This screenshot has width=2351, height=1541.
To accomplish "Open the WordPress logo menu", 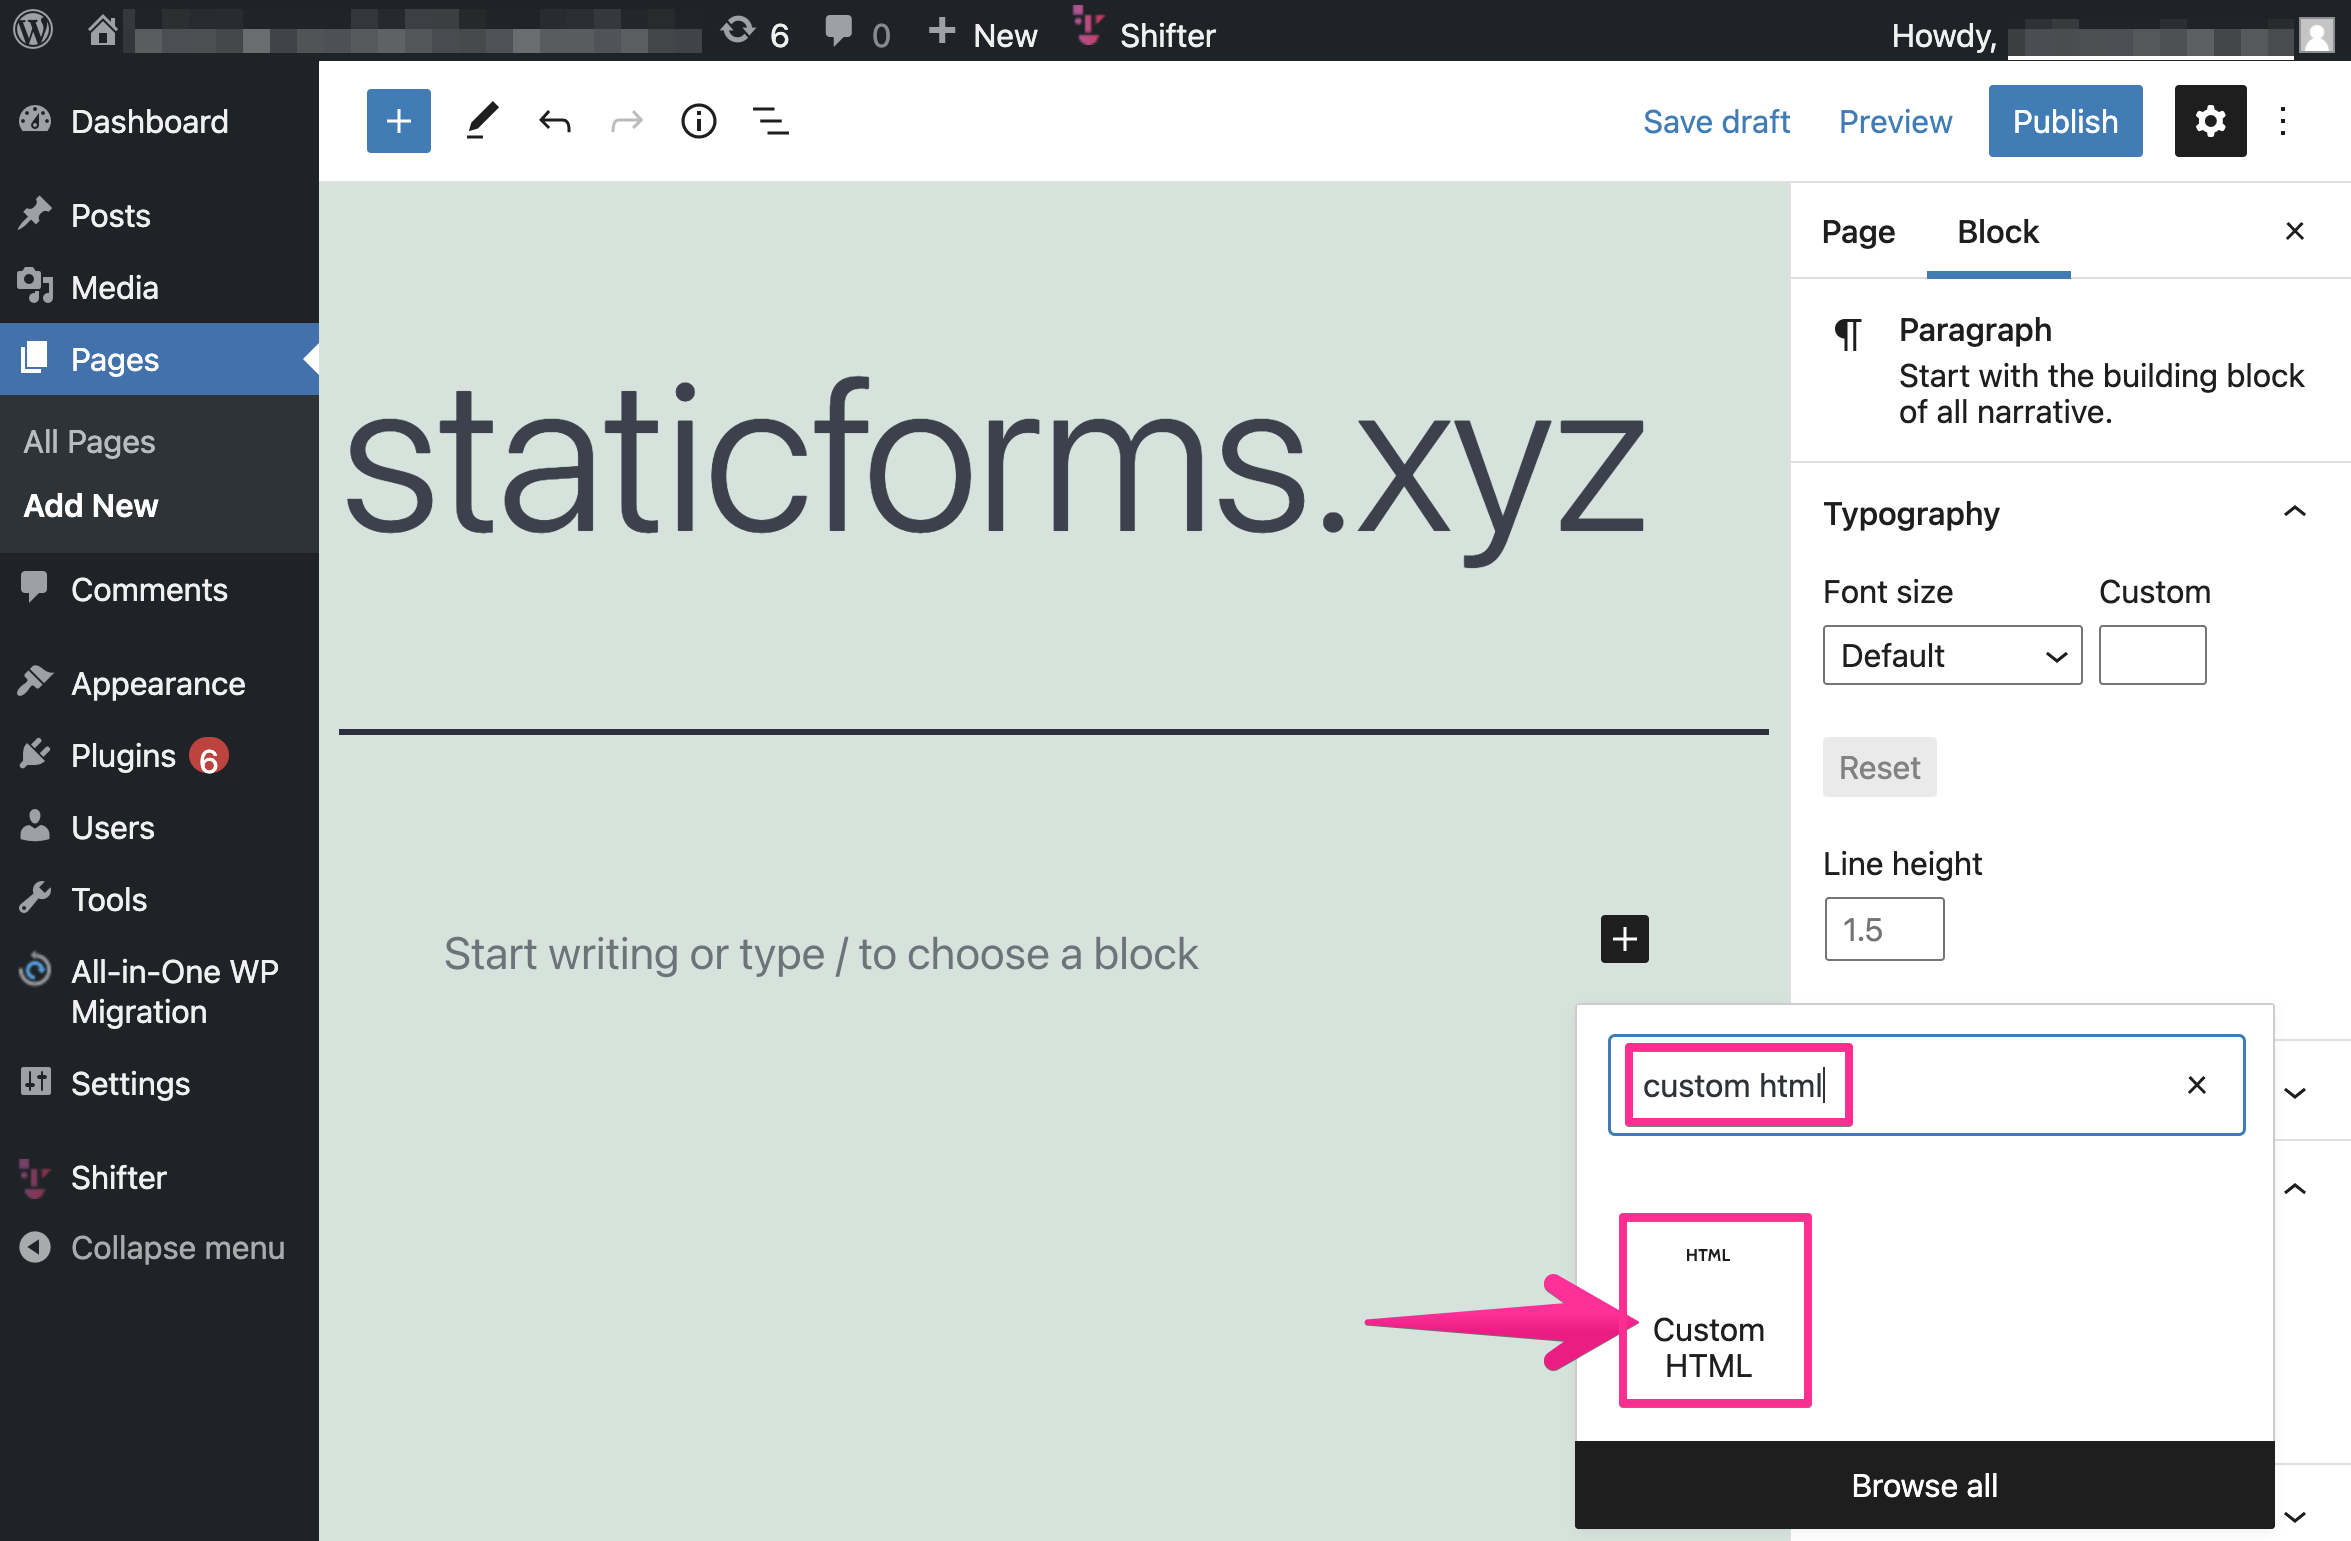I will click(33, 31).
